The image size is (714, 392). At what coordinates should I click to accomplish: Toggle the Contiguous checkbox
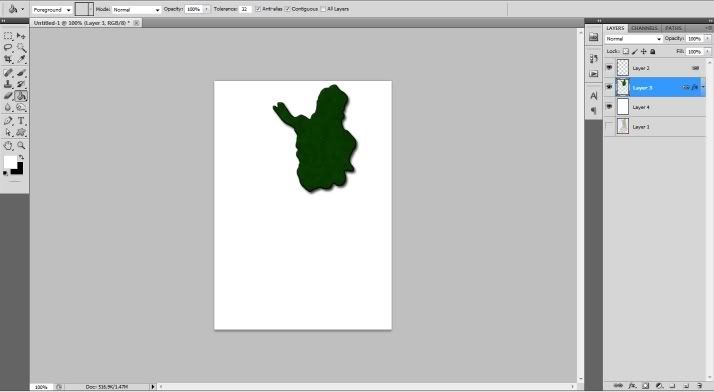(x=288, y=9)
